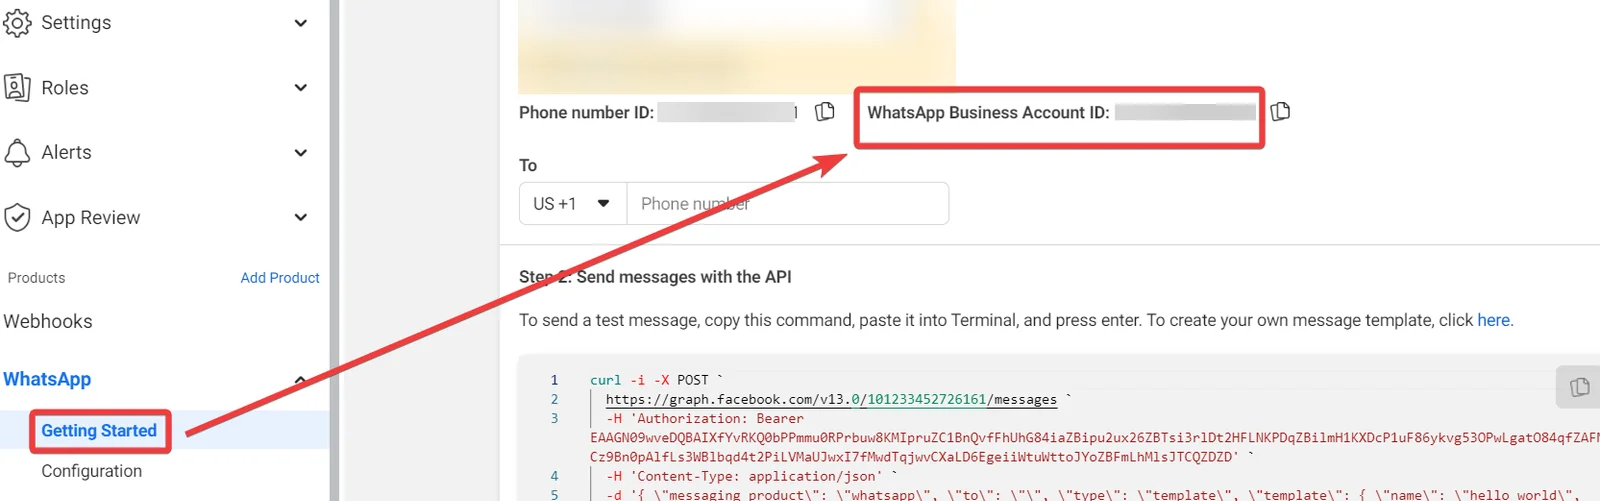Click the Content-Type application/json code line
This screenshot has height=501, width=1600.
(752, 476)
